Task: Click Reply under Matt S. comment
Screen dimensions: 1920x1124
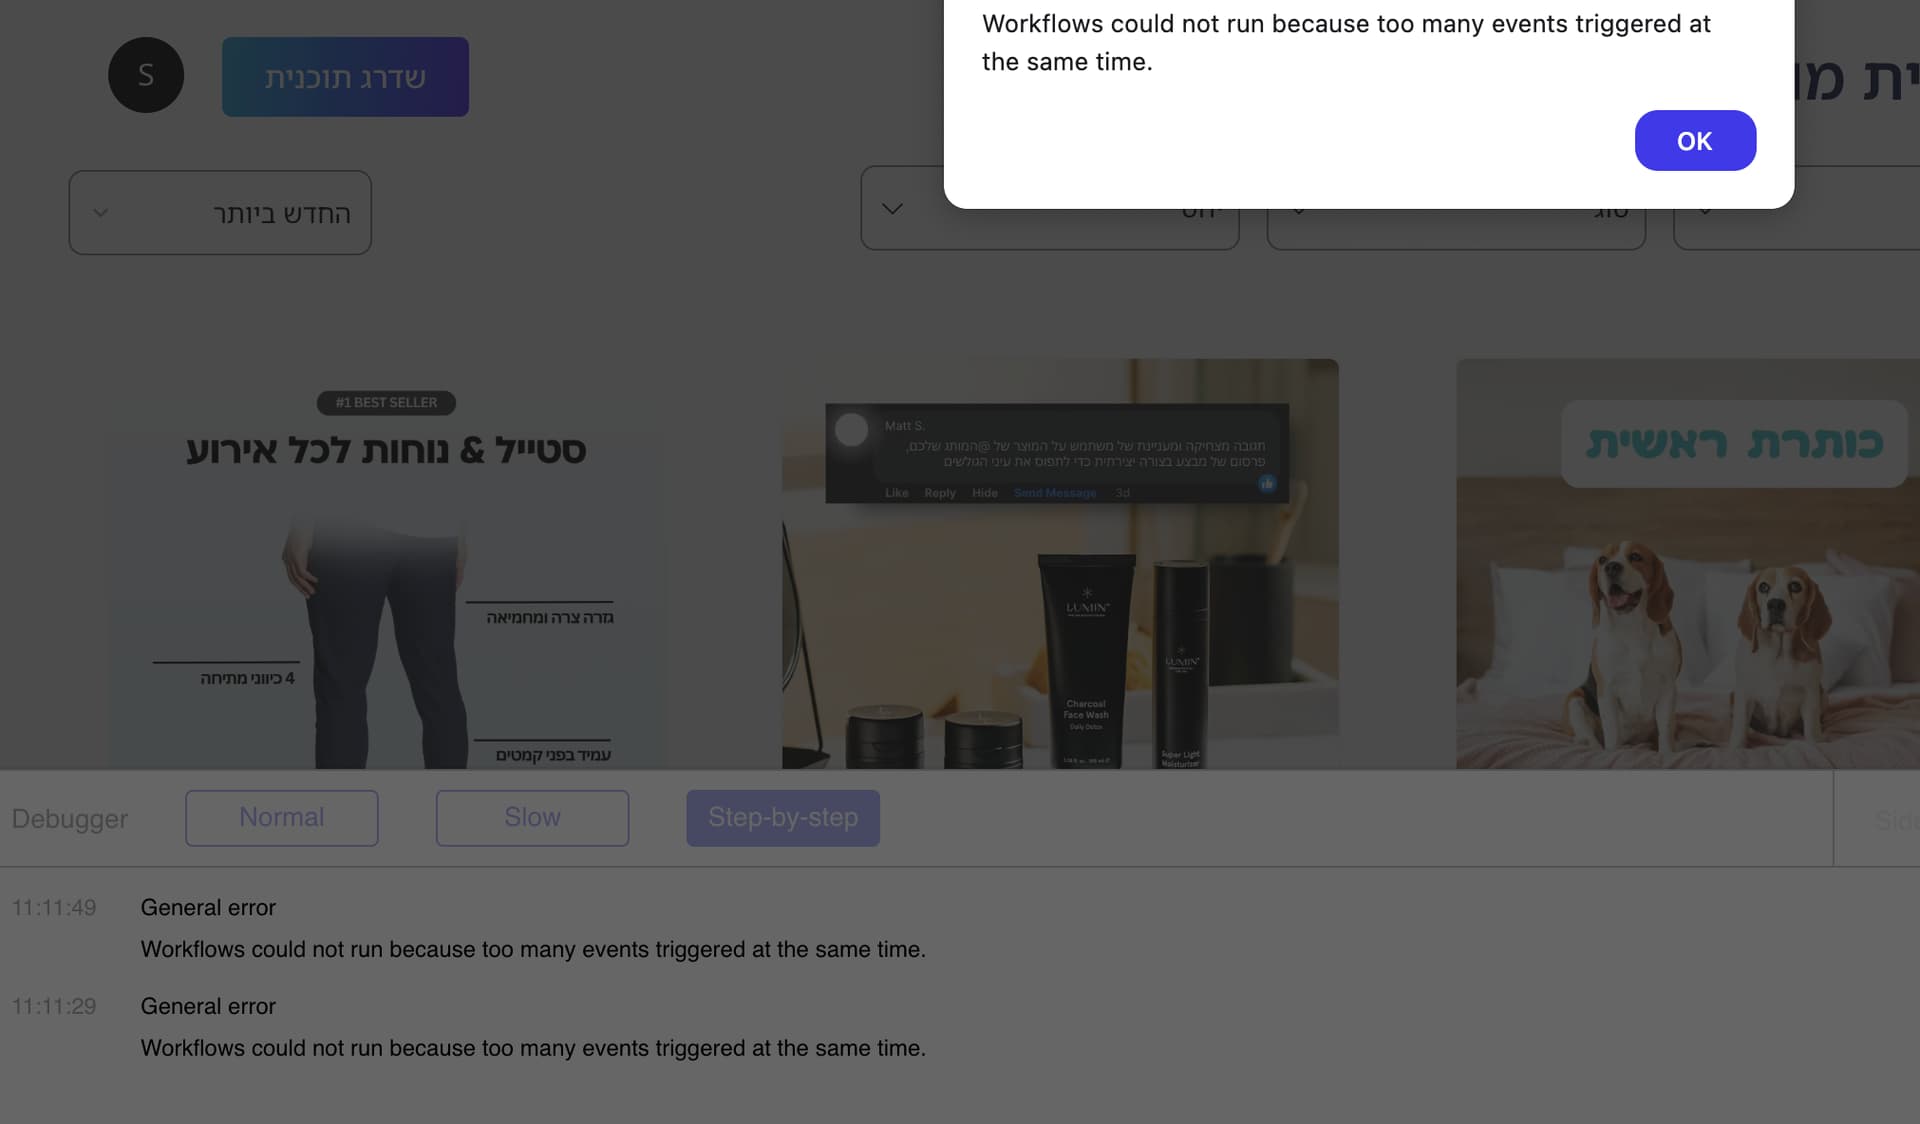Action: (940, 493)
